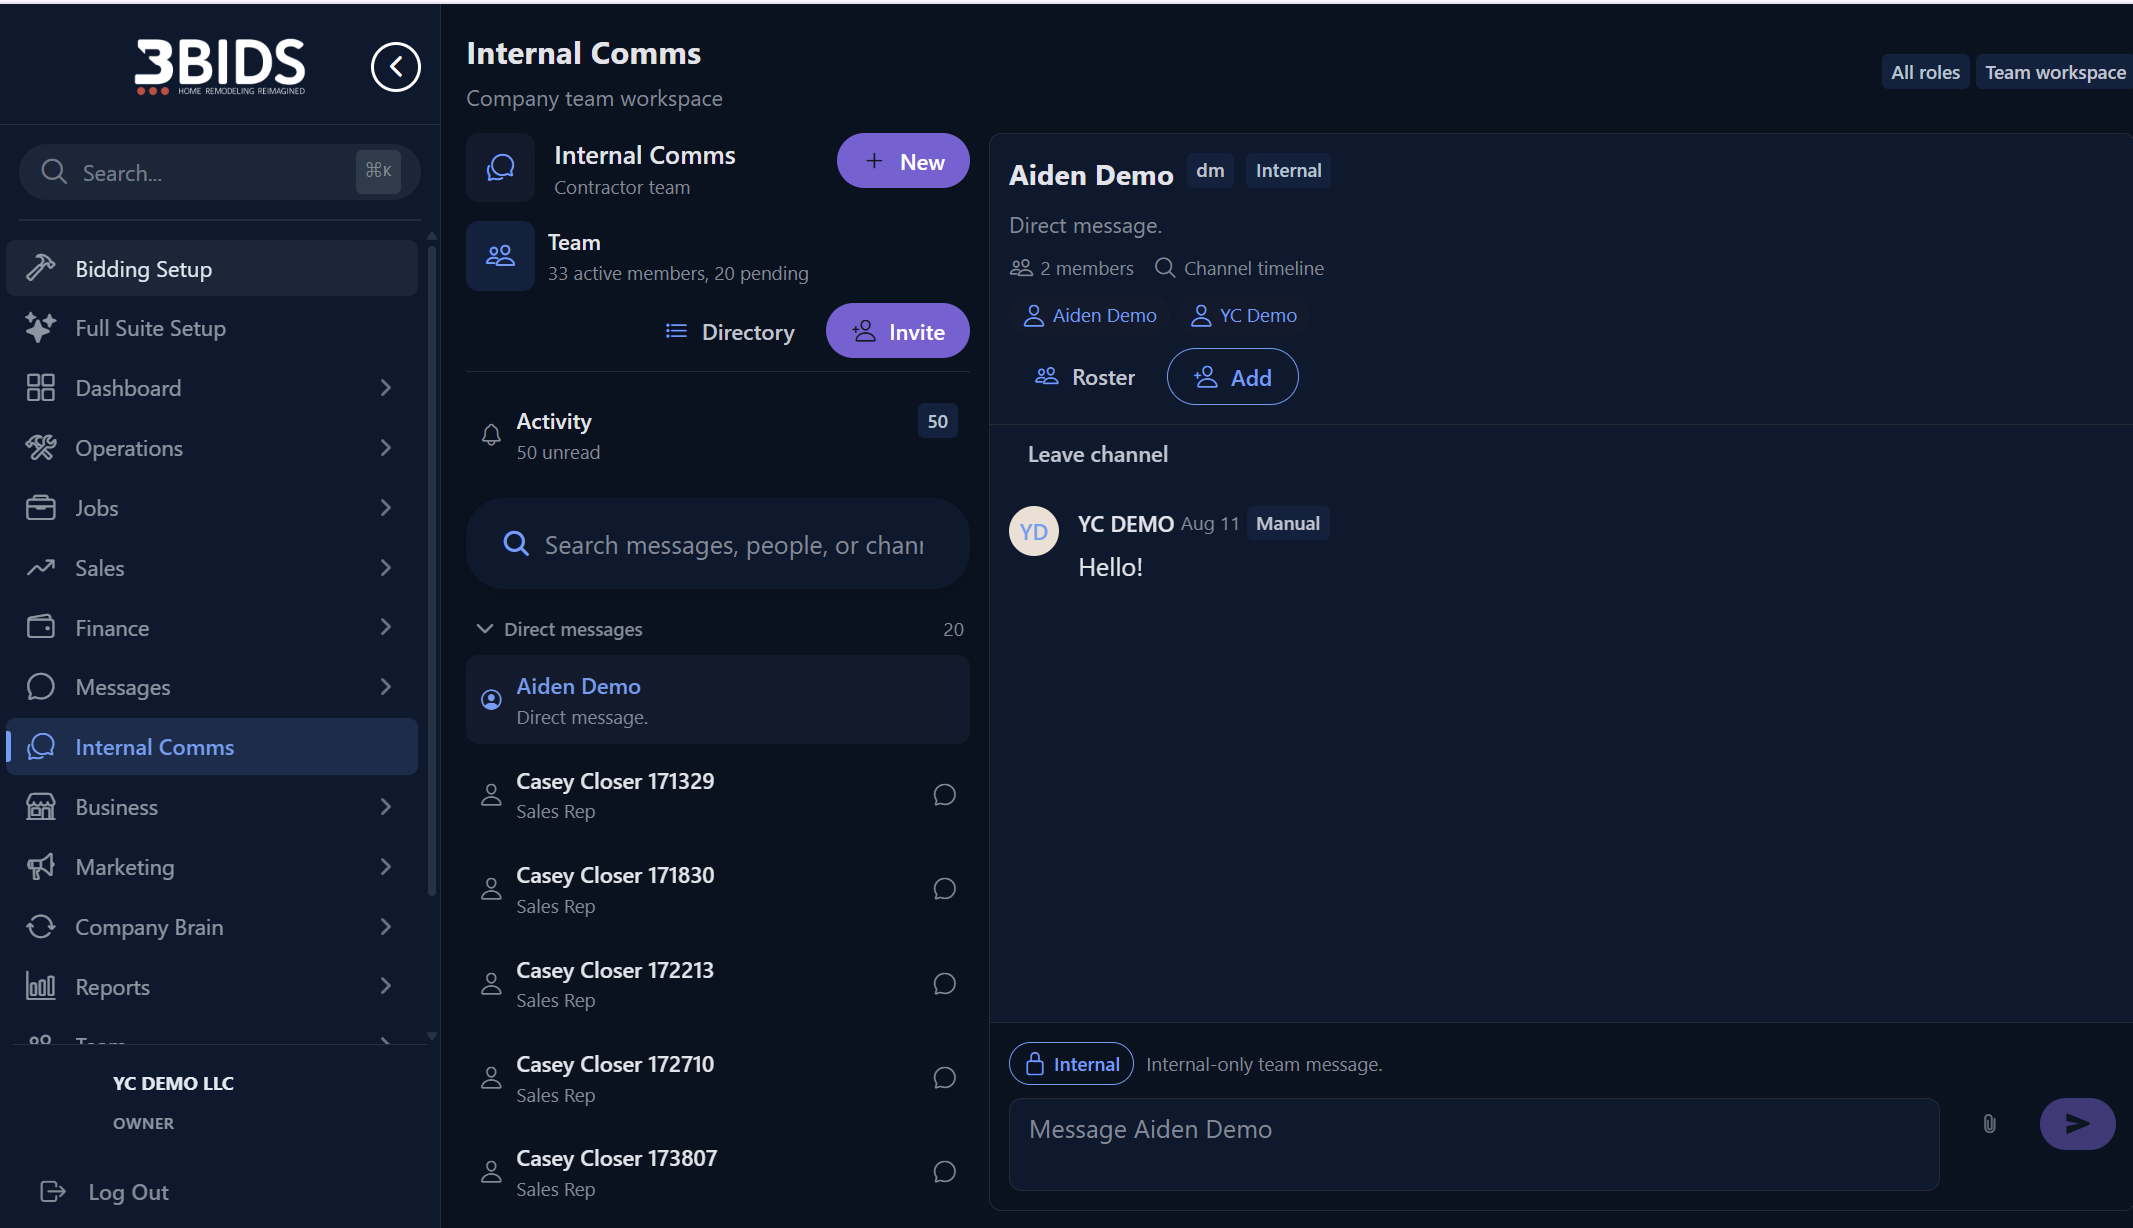The width and height of the screenshot is (2133, 1228).
Task: Expand the Finance submenu chevron
Action: (386, 626)
